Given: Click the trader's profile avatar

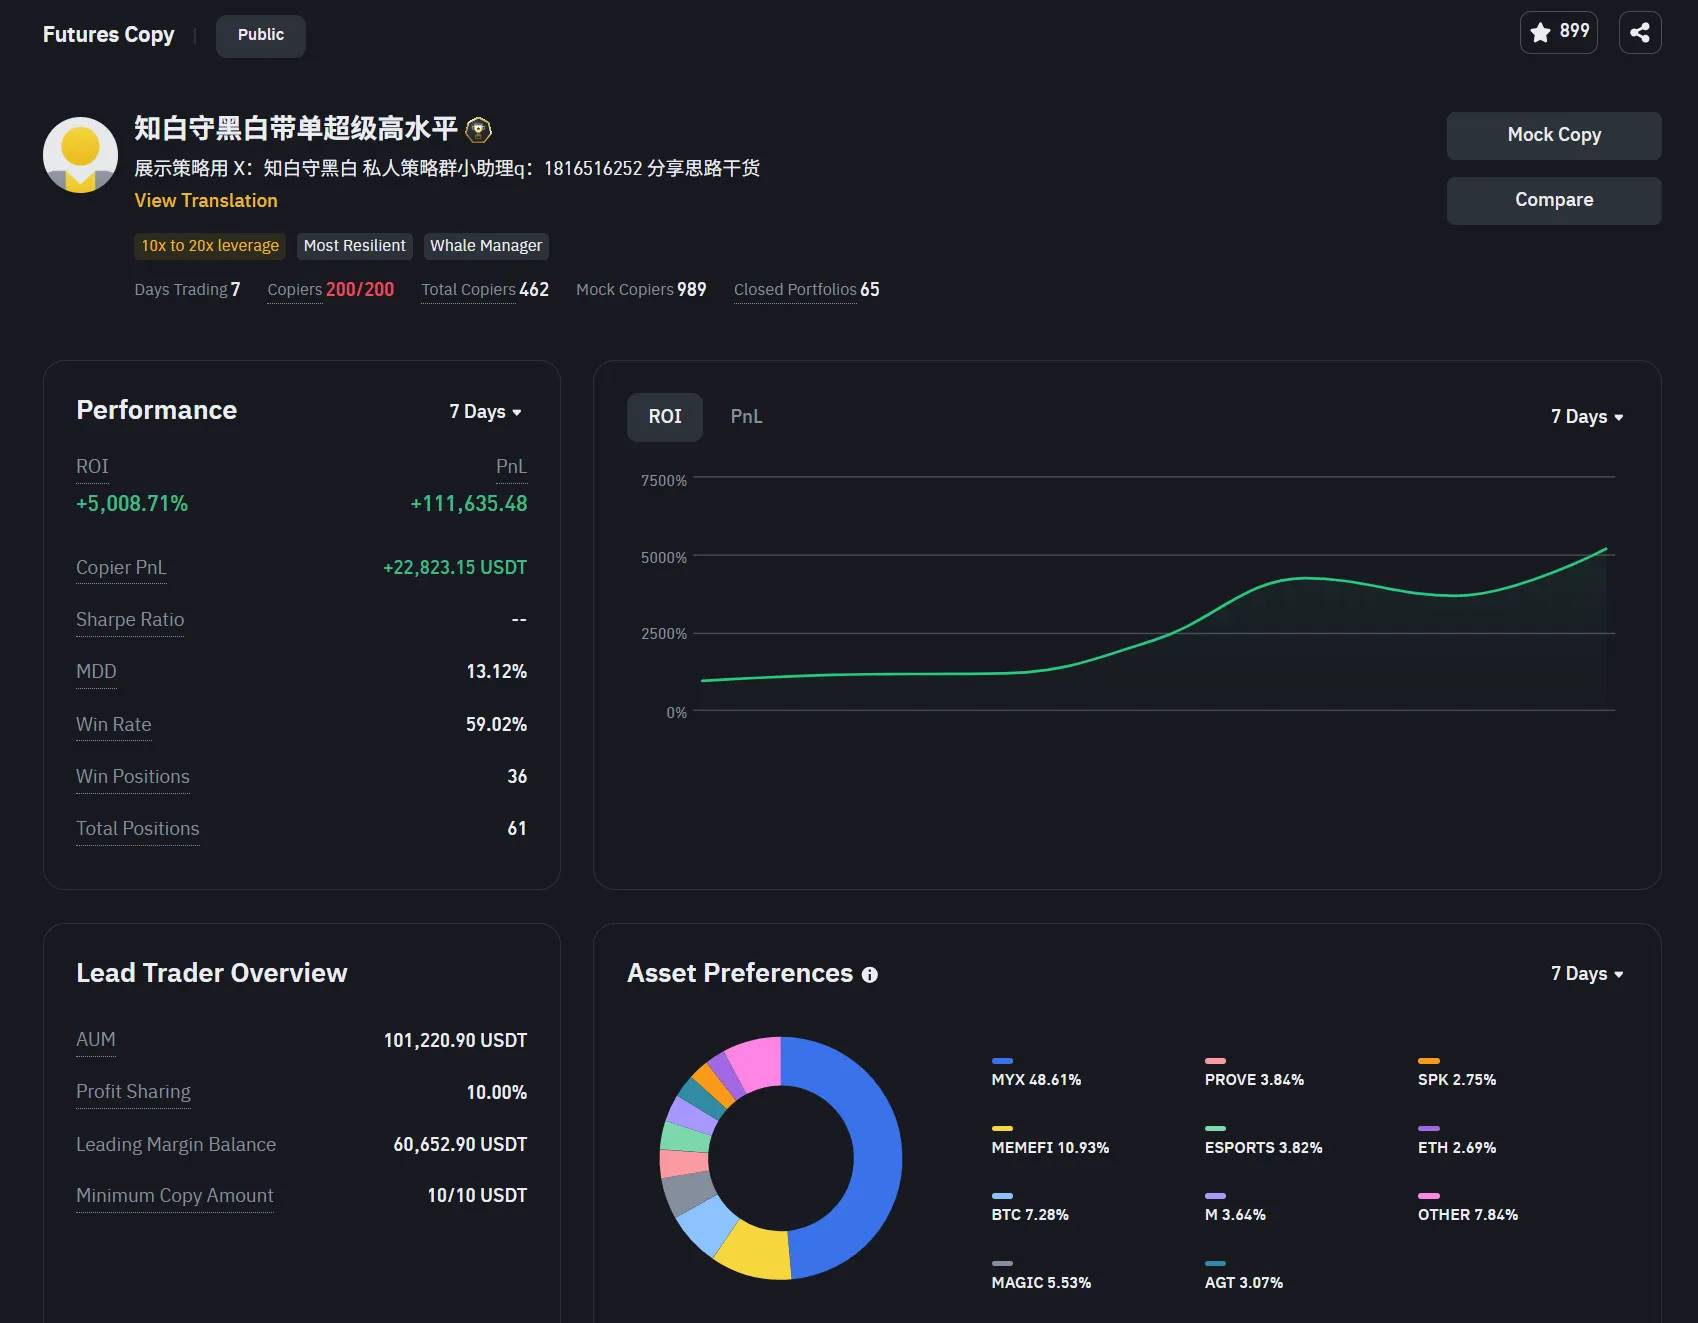Looking at the screenshot, I should [x=80, y=155].
